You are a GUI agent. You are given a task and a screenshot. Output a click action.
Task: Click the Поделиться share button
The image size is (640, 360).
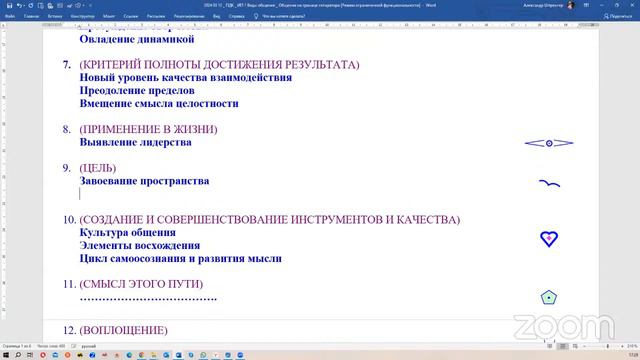pyautogui.click(x=618, y=16)
